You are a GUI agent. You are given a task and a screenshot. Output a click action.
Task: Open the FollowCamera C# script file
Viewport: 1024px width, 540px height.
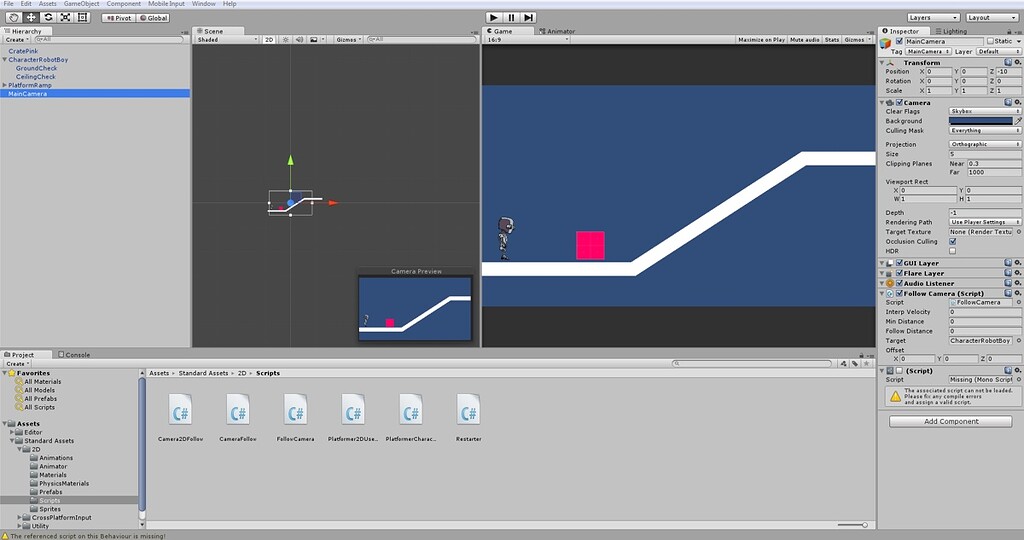[295, 418]
